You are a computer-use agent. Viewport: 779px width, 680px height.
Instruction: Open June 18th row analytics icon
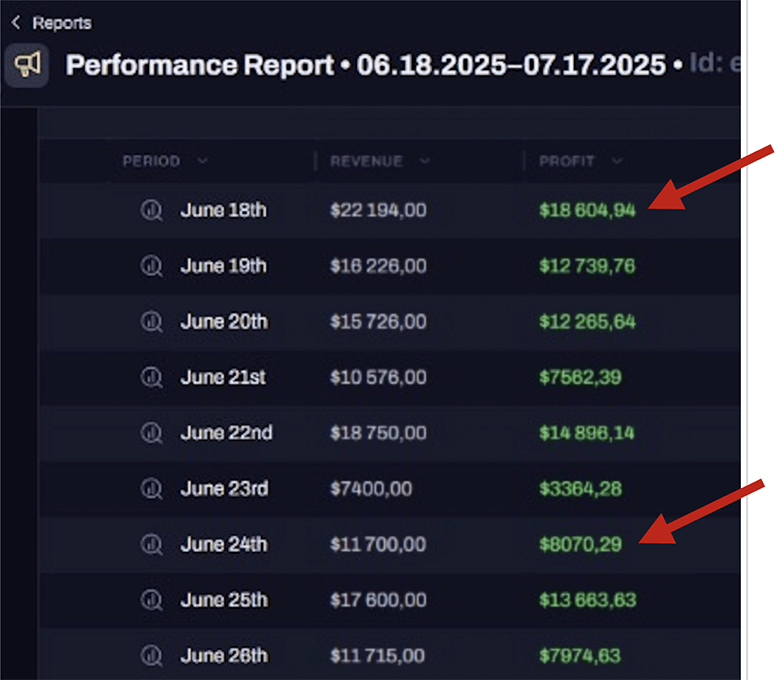pyautogui.click(x=151, y=210)
